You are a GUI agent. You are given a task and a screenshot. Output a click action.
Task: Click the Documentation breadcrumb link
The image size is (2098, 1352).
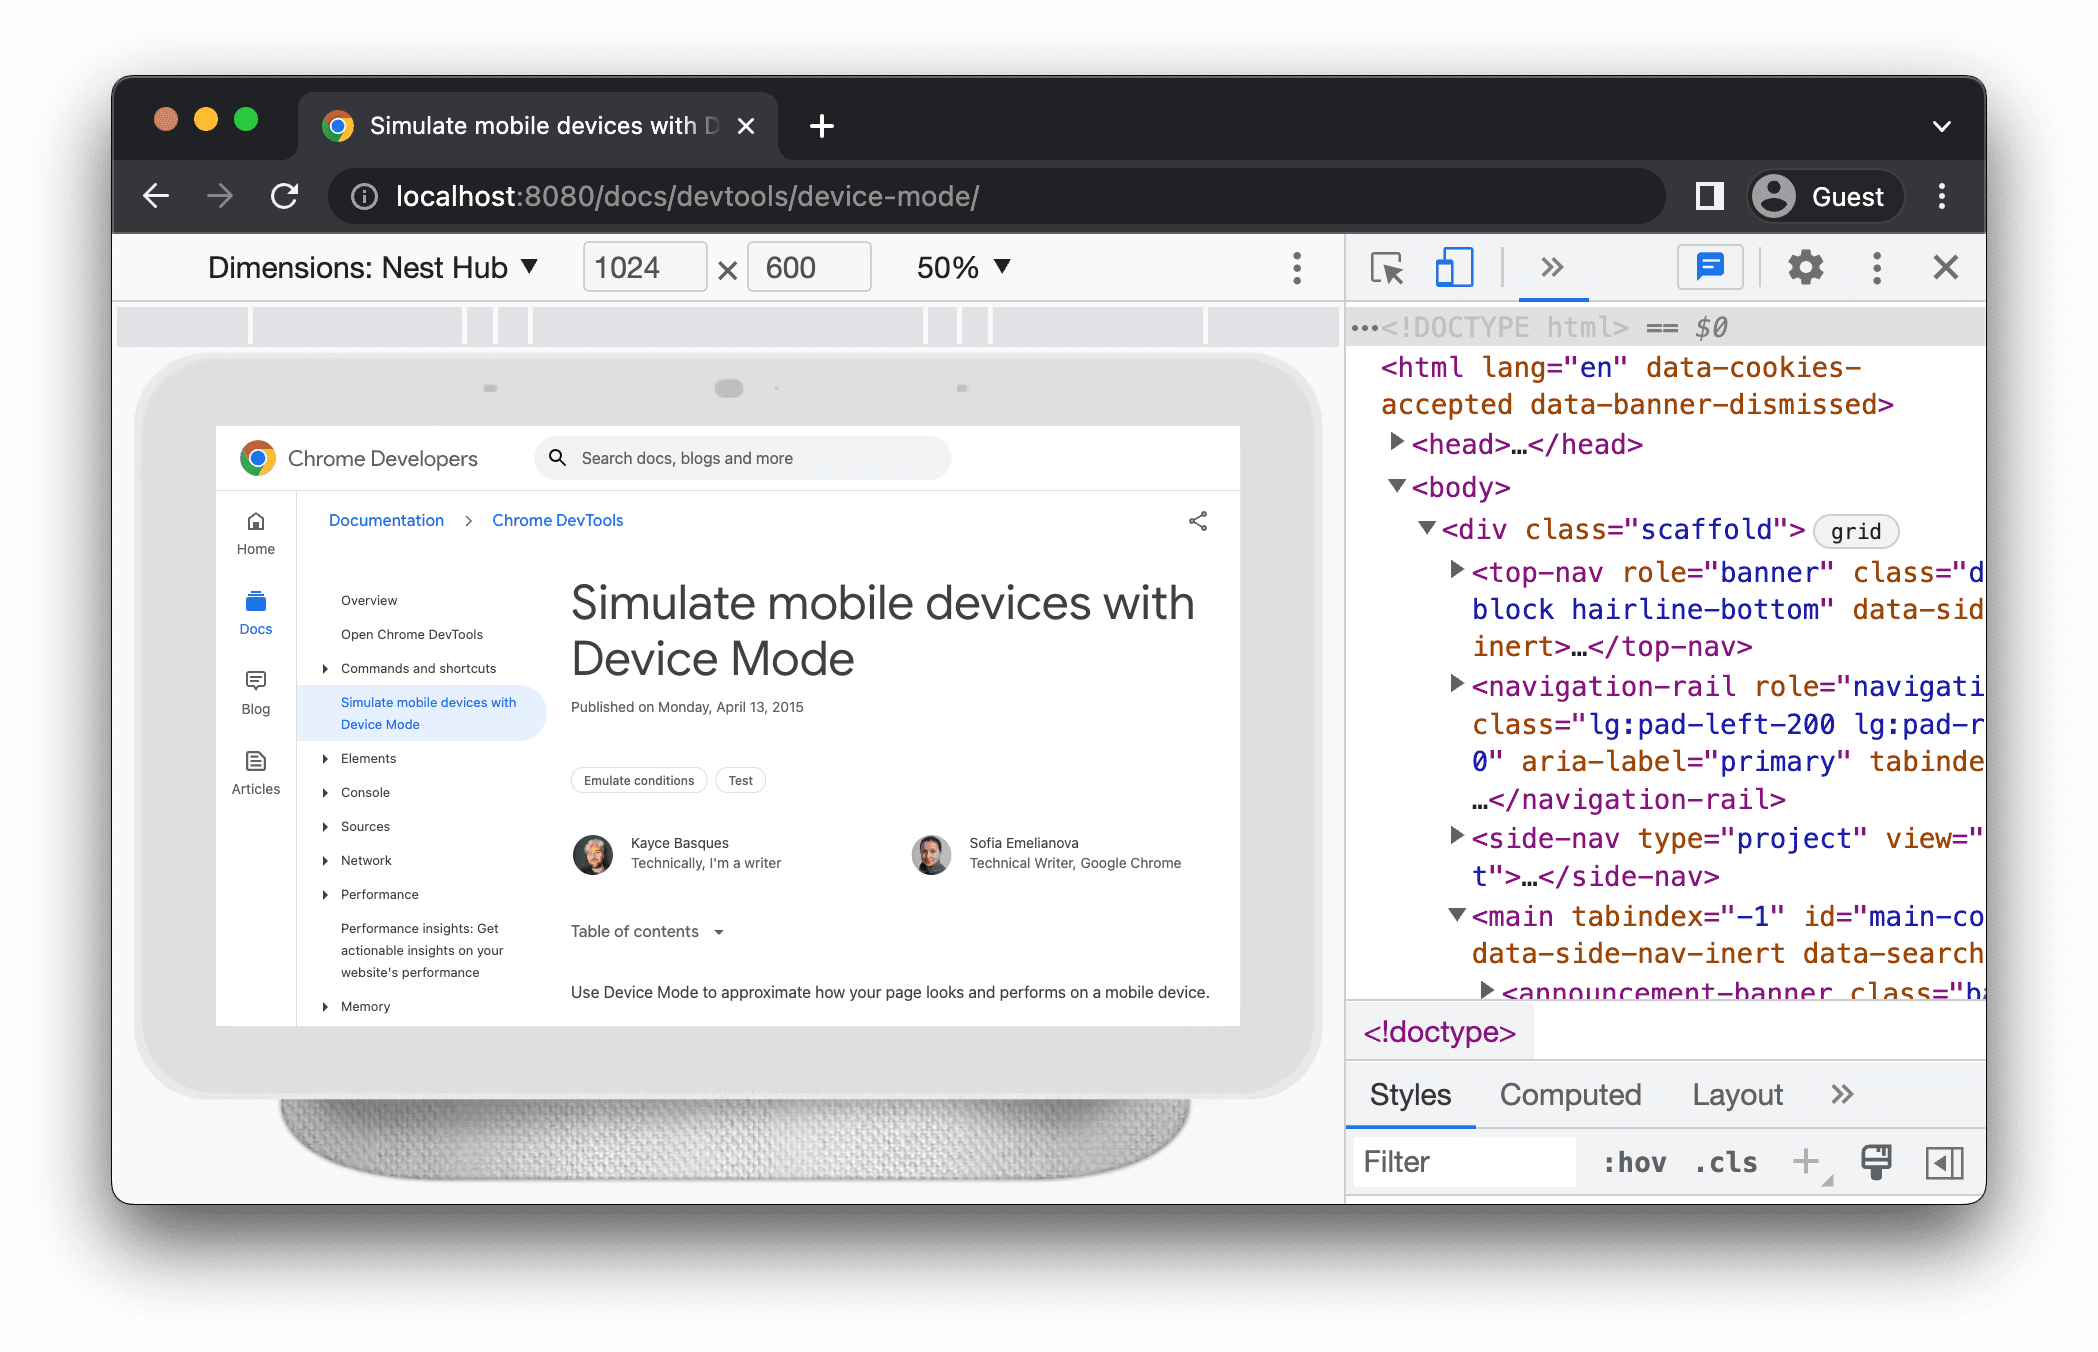click(x=385, y=518)
